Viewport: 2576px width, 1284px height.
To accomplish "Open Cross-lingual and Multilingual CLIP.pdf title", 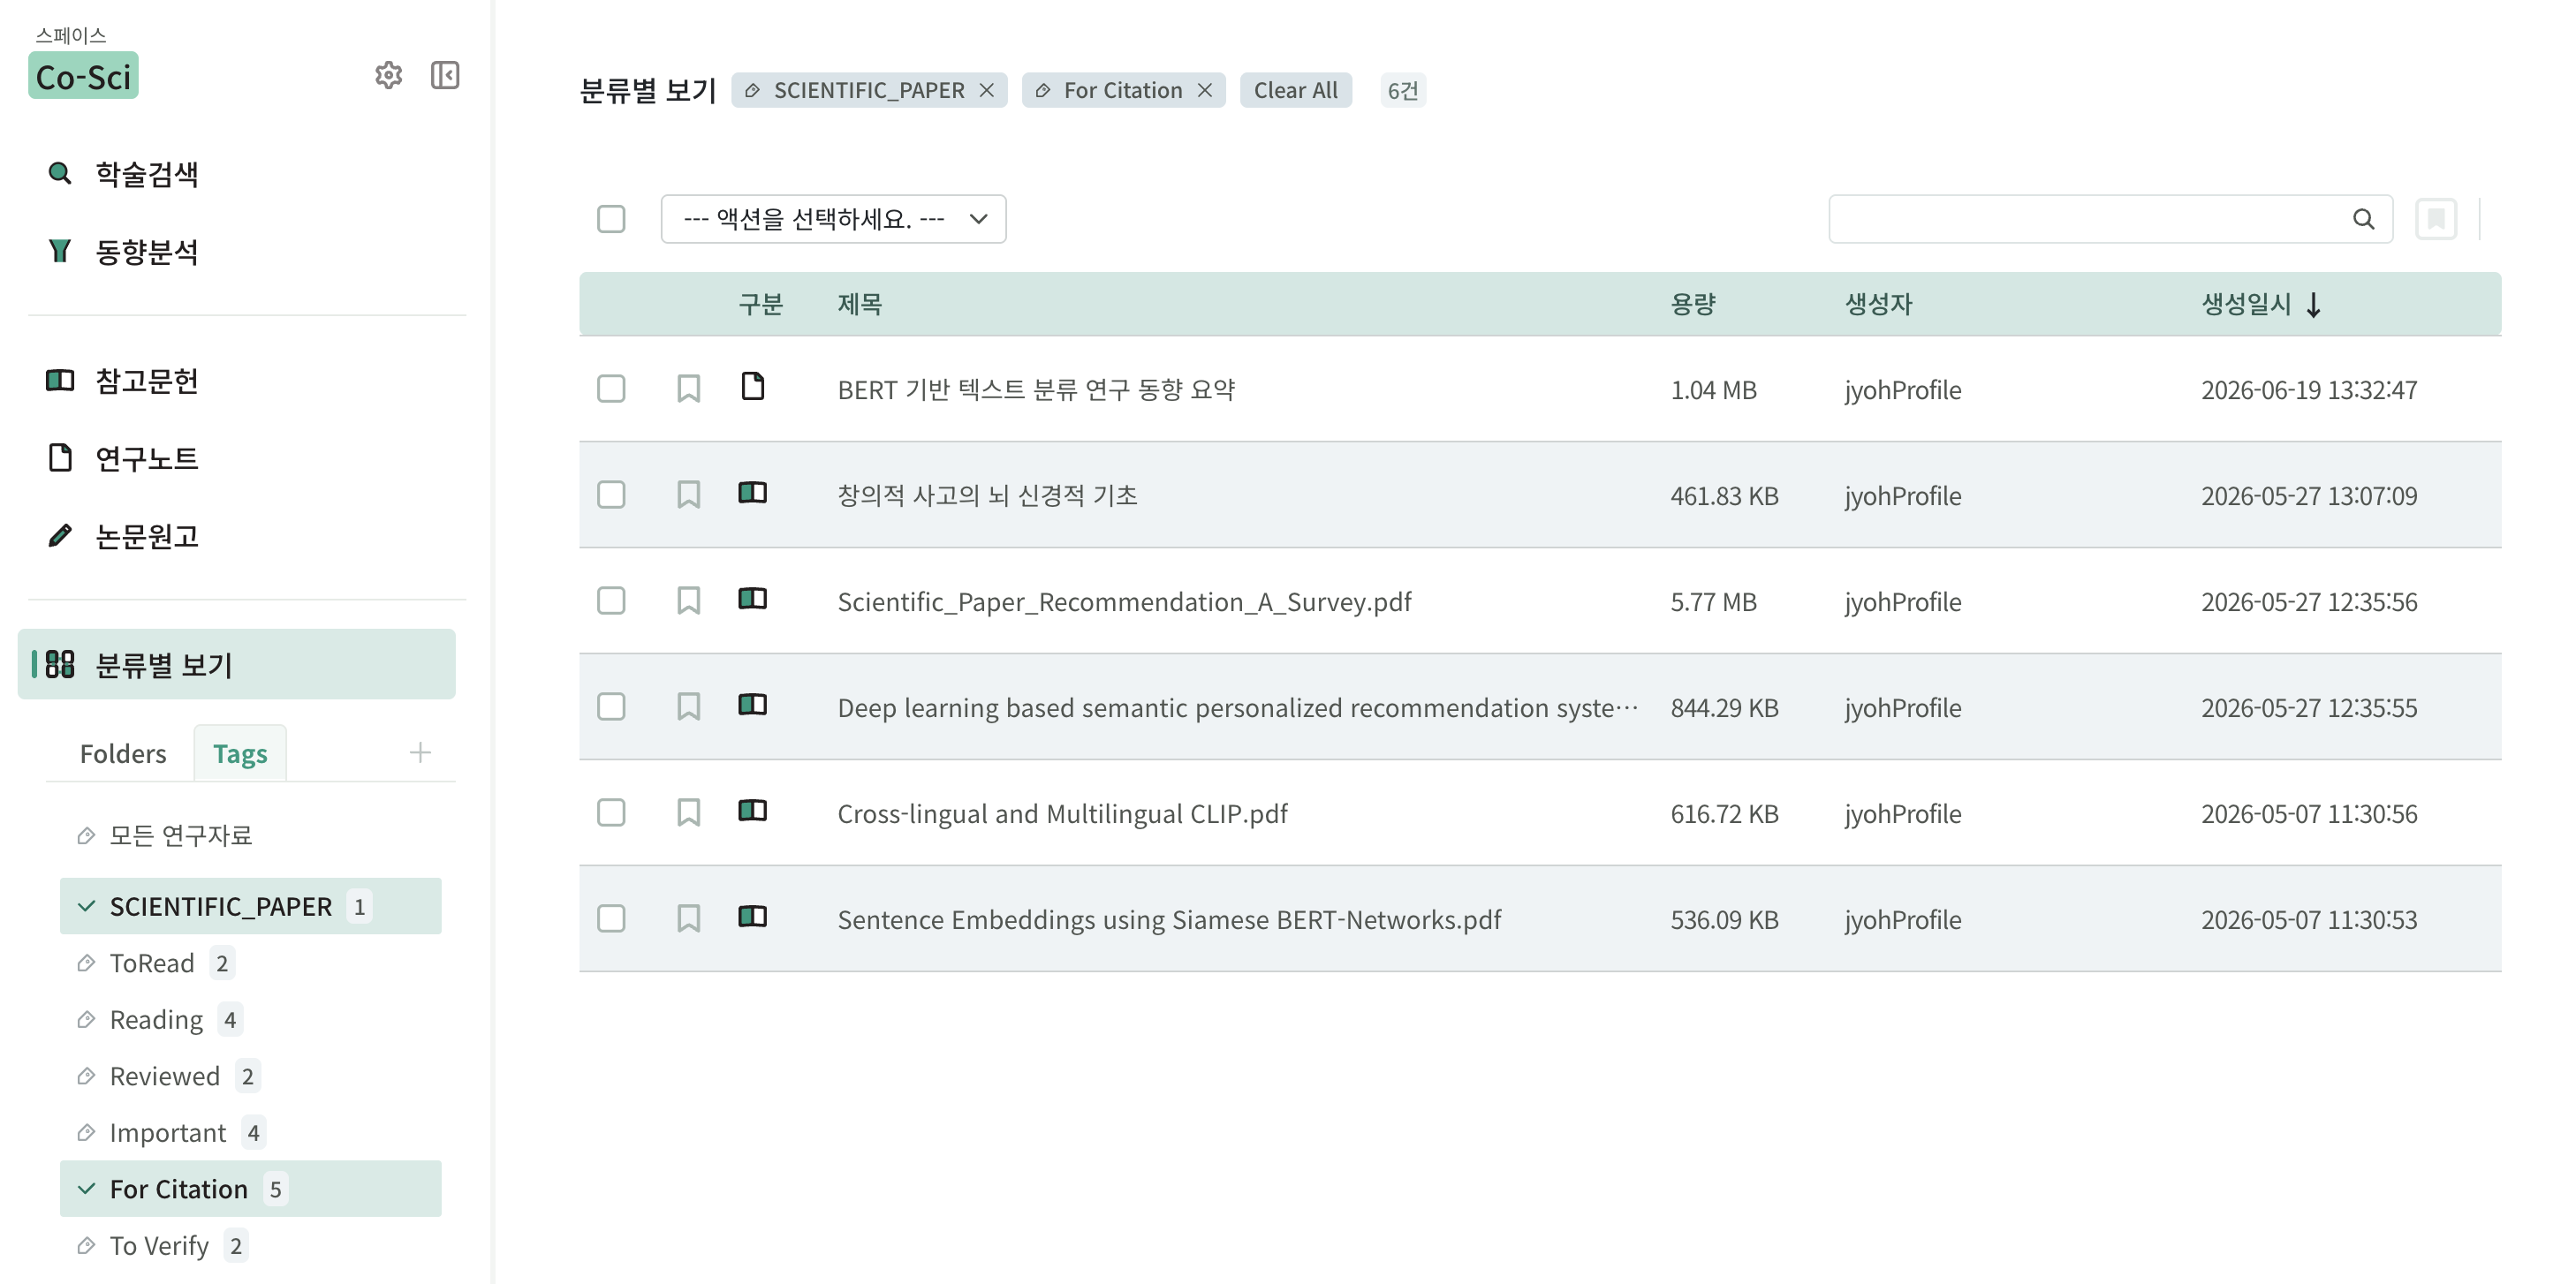I will point(1062,813).
